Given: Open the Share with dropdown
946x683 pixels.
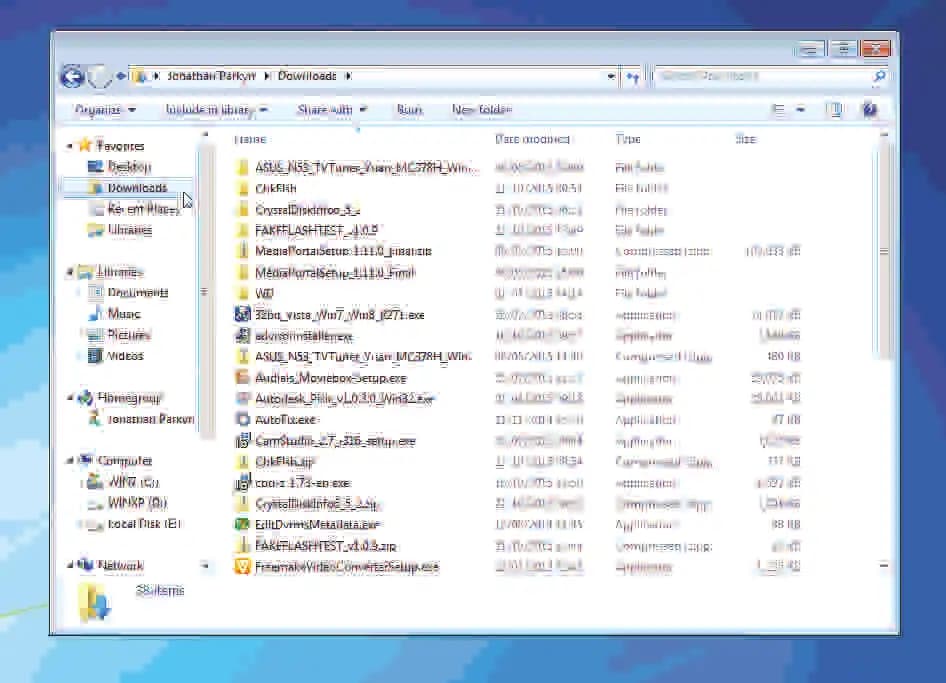Looking at the screenshot, I should click(x=331, y=110).
